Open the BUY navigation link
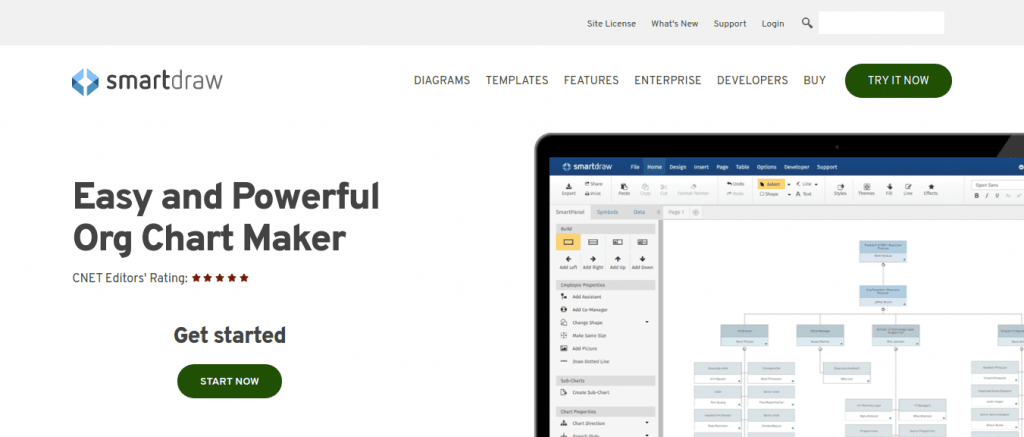The height and width of the screenshot is (437, 1024). coord(814,80)
